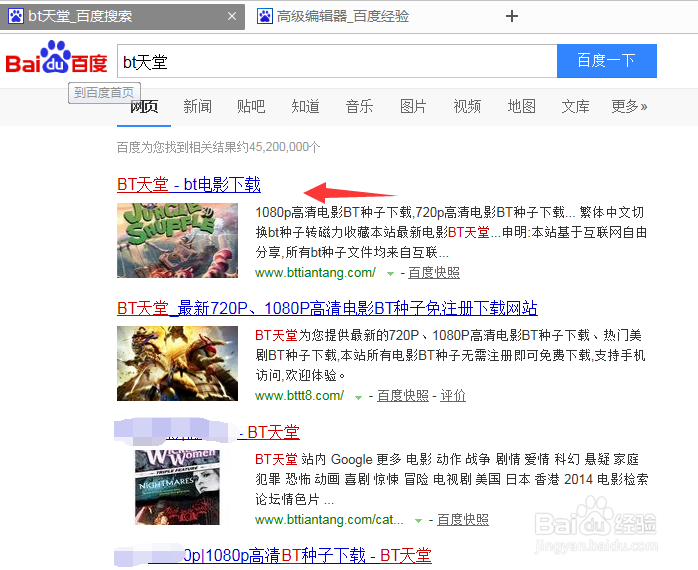Open the 文库 search category
This screenshot has width=698, height=570.
point(575,107)
